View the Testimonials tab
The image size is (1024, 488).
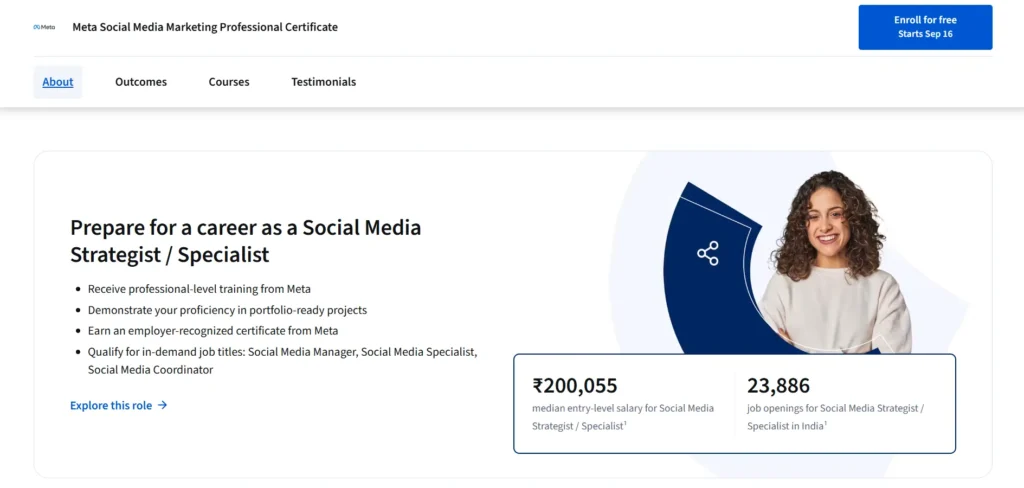point(323,82)
